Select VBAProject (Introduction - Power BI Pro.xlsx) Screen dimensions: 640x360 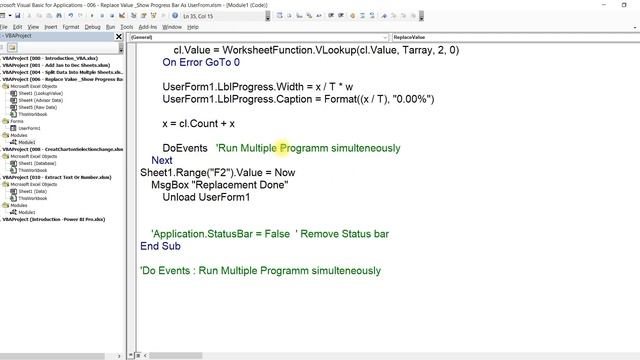(54, 219)
